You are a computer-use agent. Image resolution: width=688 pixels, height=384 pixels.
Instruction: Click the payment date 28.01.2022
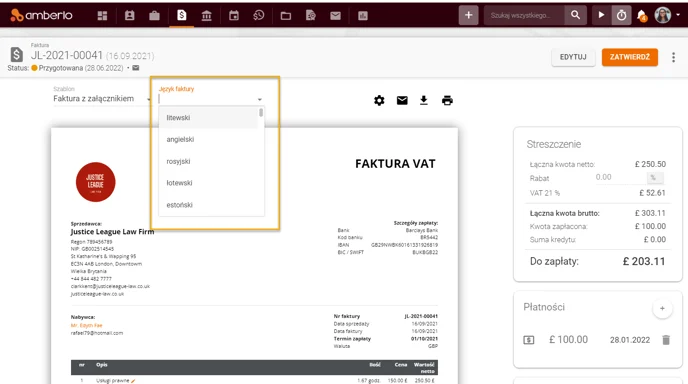[x=630, y=340]
